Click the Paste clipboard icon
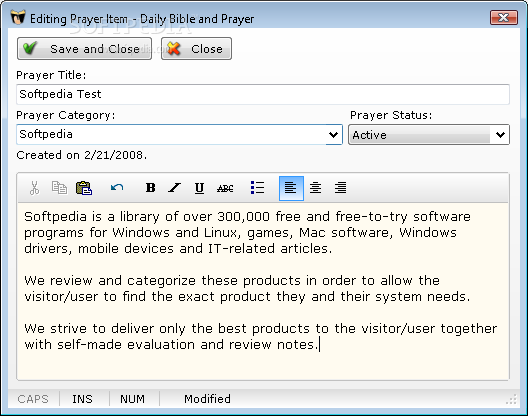The height and width of the screenshot is (416, 528). (x=84, y=188)
